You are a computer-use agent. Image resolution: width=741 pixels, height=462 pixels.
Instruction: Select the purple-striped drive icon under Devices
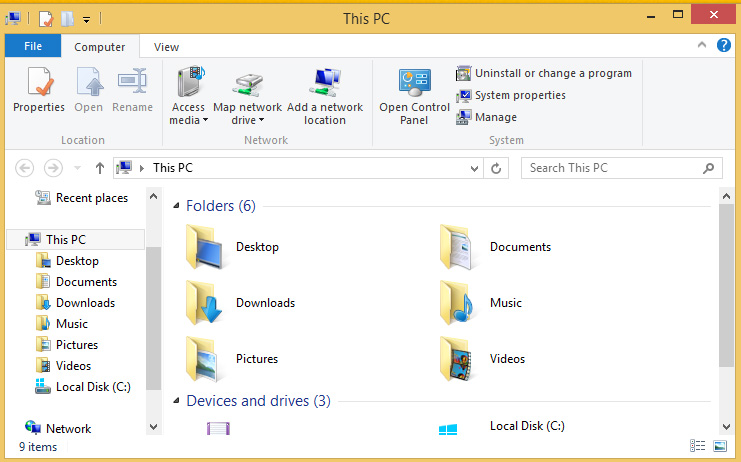(218, 428)
